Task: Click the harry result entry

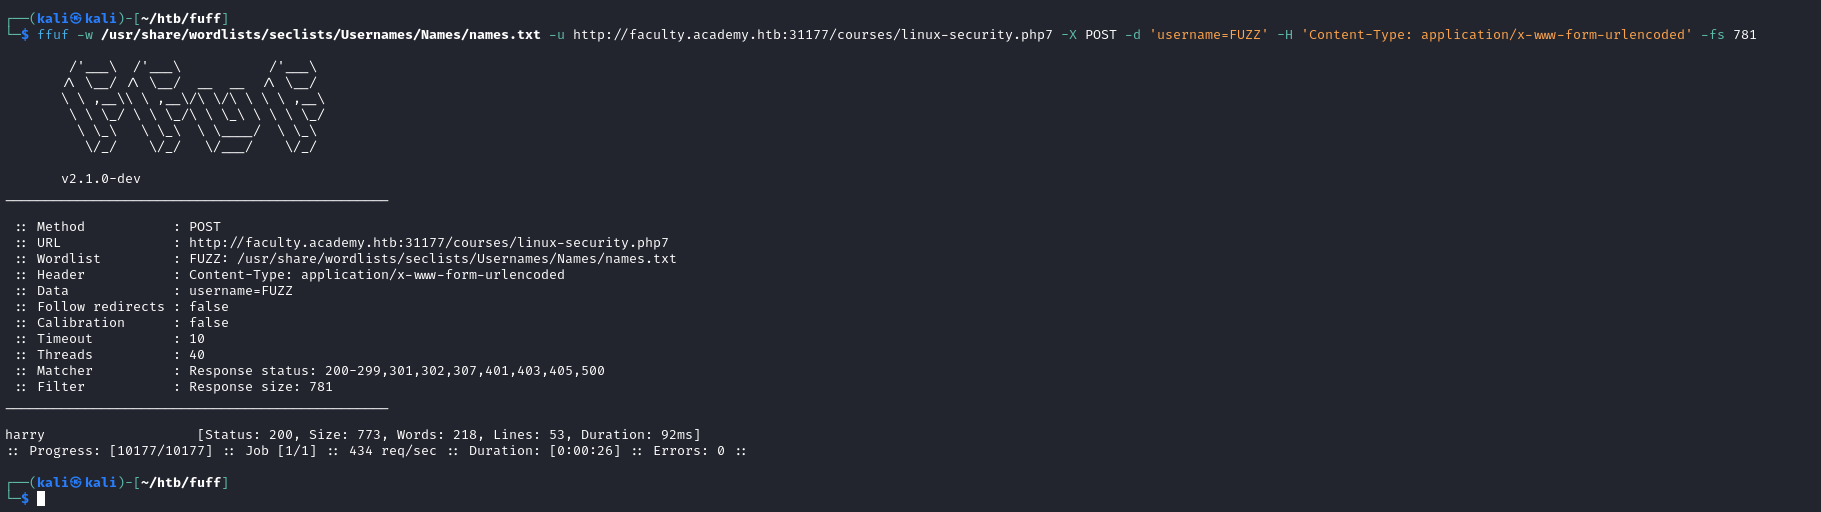Action: [25, 435]
